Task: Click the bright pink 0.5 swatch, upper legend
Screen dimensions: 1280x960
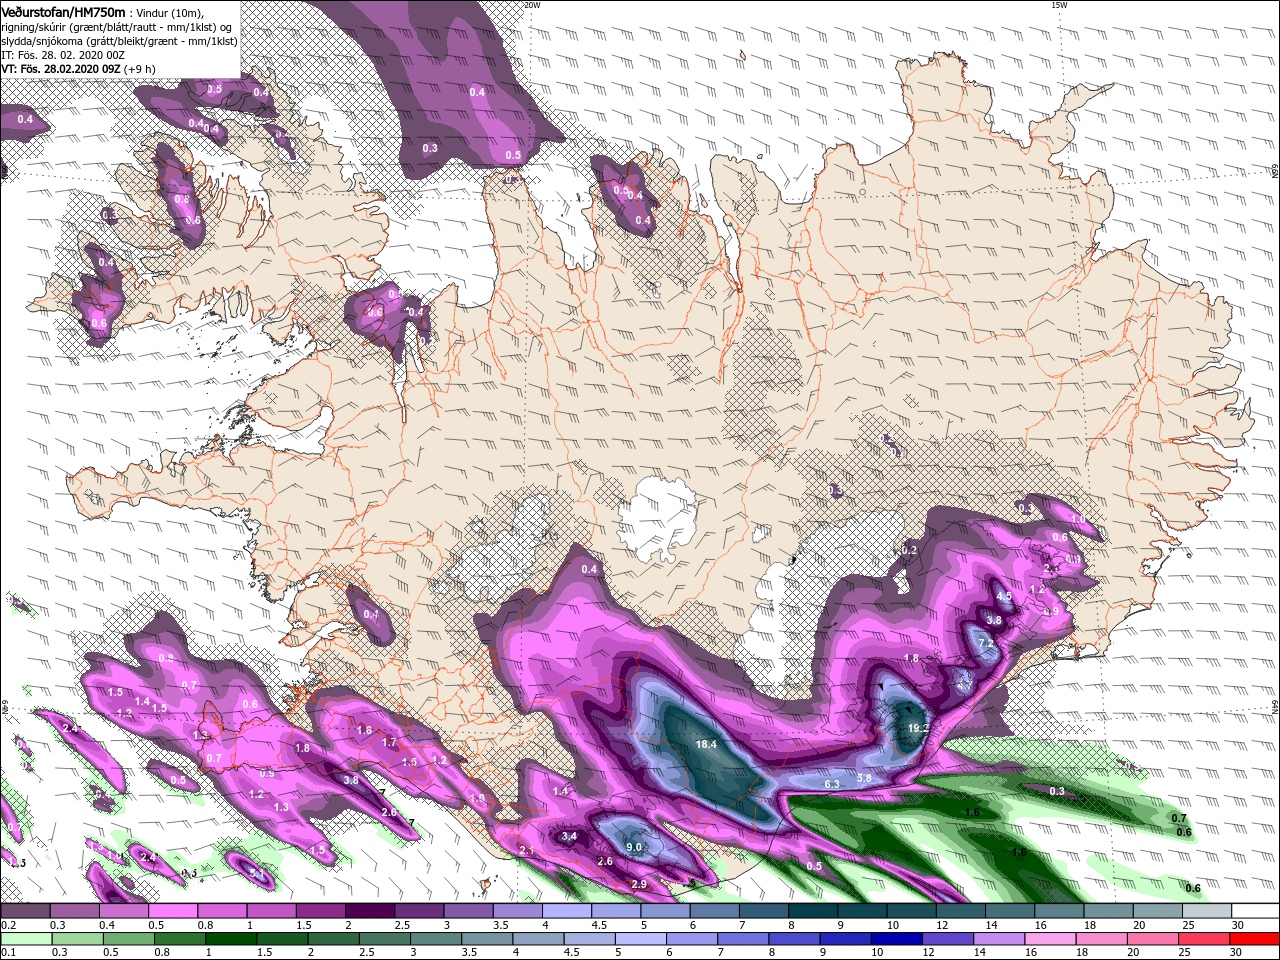Action: coord(172,911)
